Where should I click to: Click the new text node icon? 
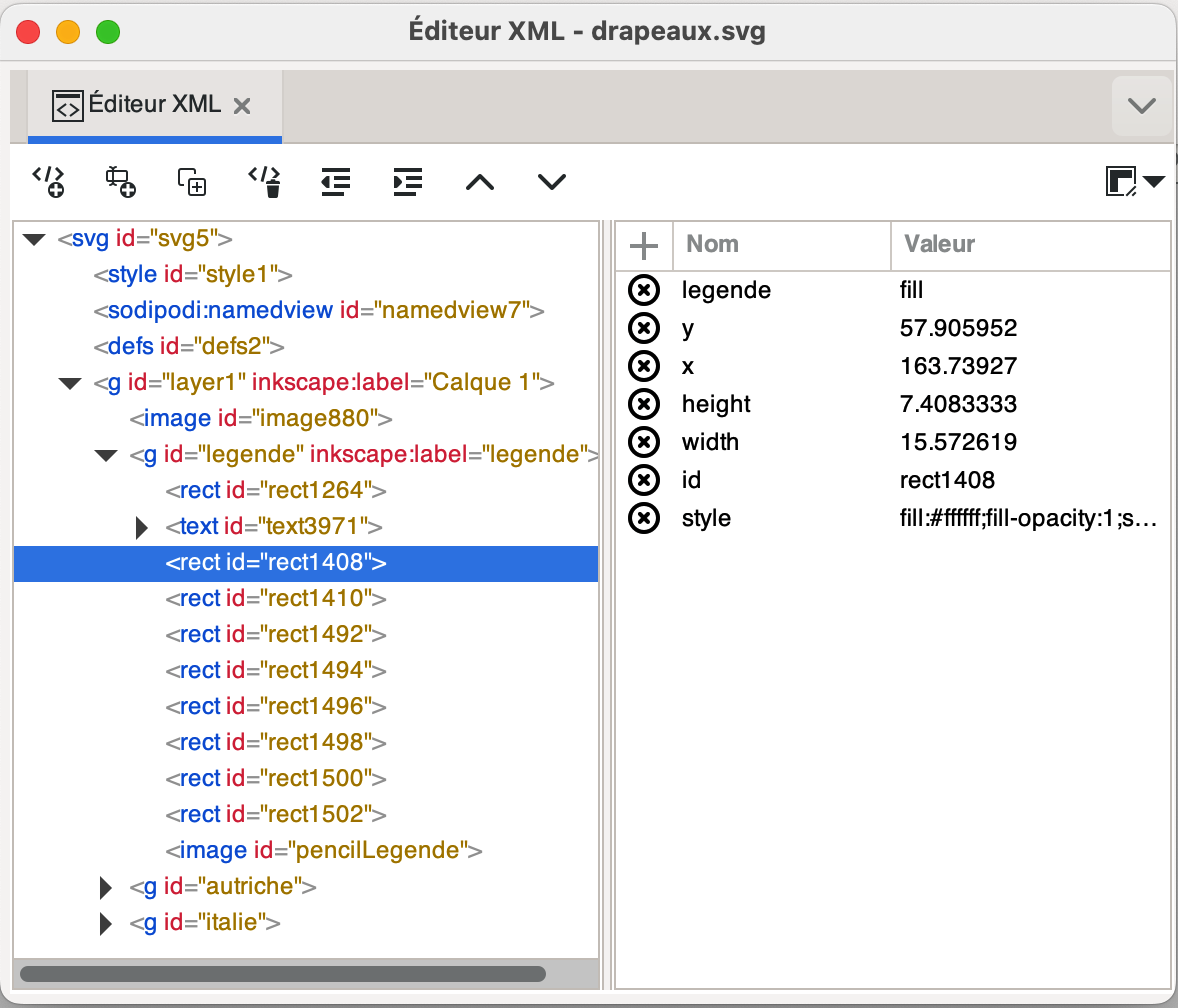(x=120, y=181)
